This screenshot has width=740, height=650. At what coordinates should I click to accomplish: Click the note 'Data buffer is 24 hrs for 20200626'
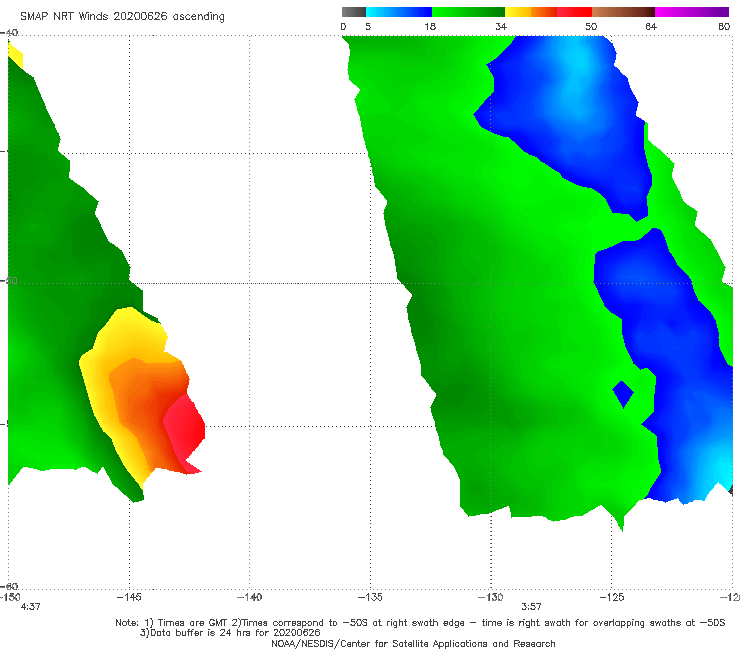click(x=235, y=633)
